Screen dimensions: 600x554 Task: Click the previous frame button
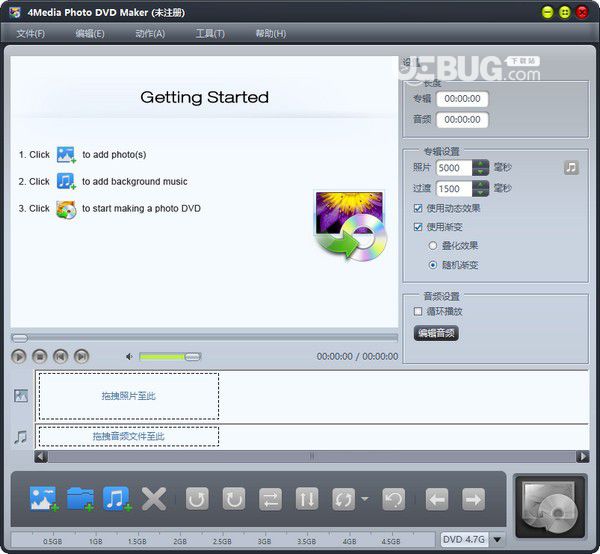click(60, 357)
